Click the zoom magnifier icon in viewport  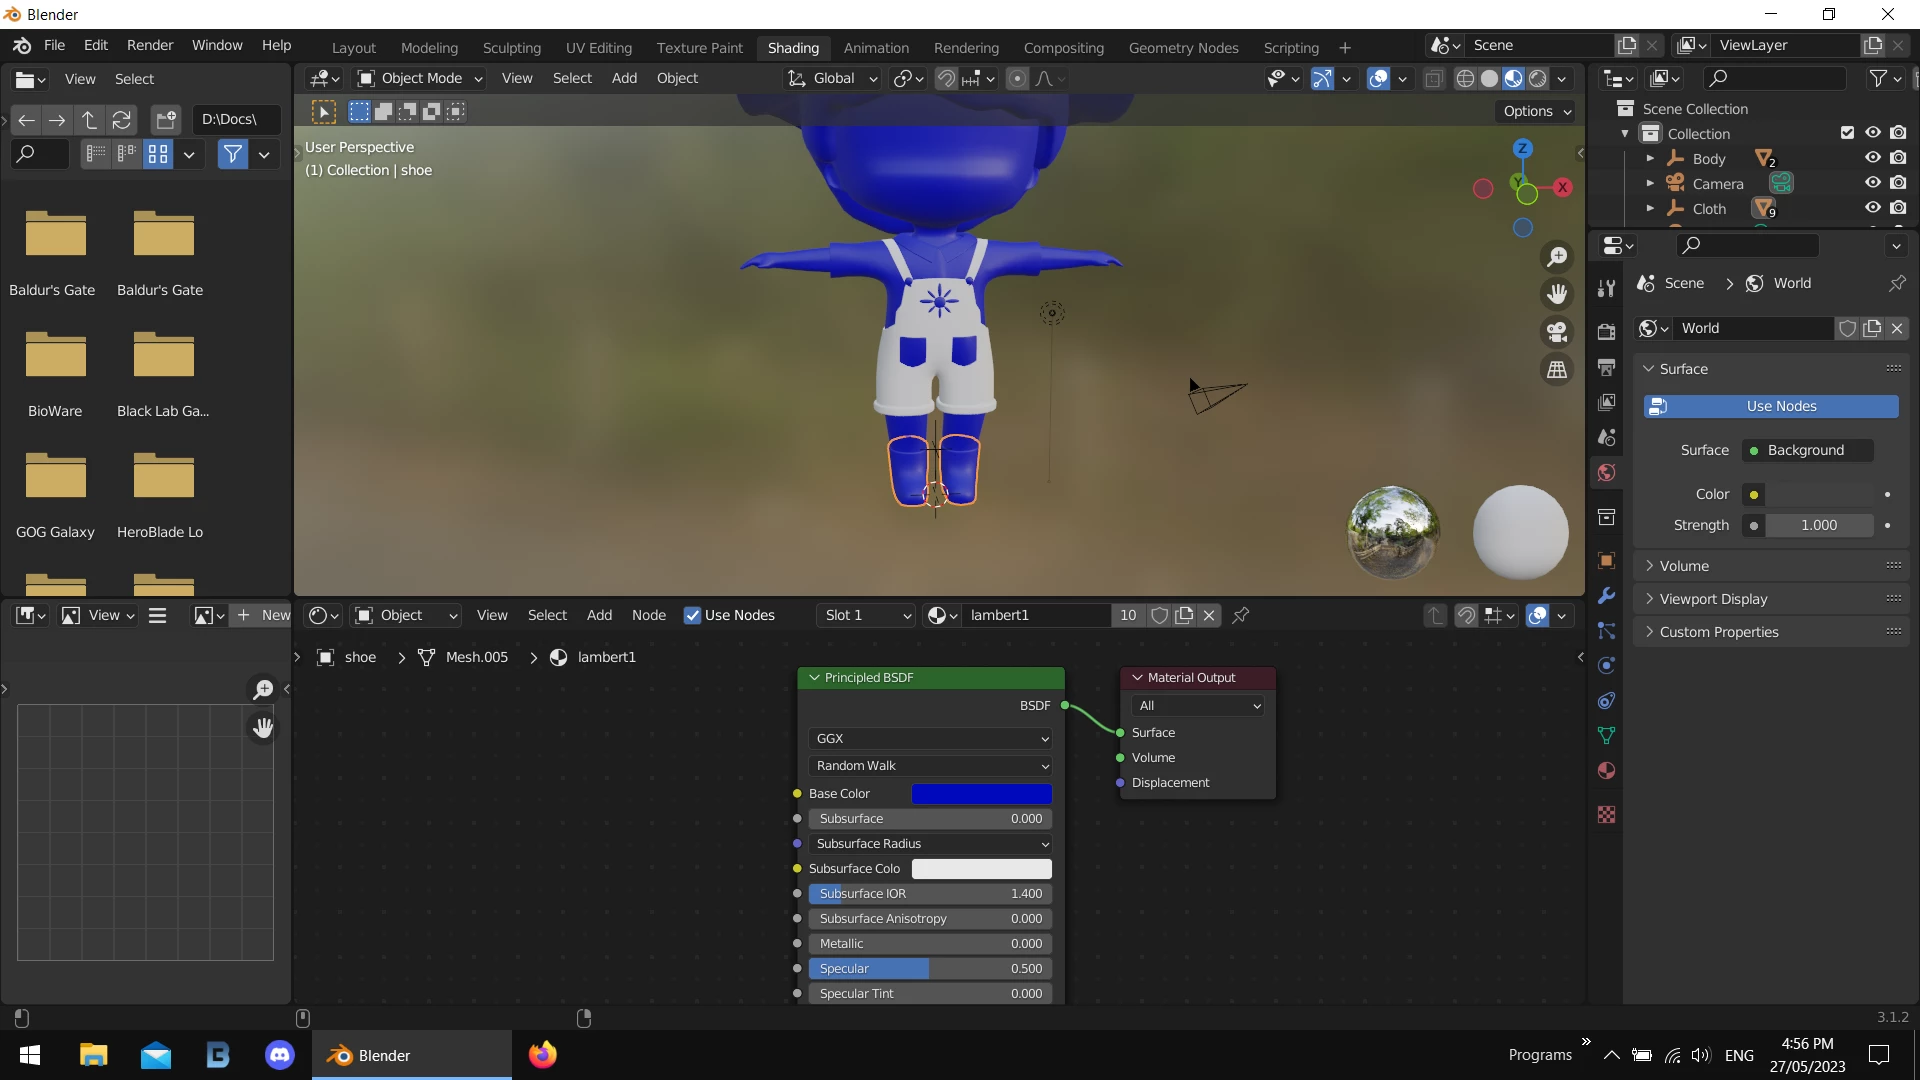[x=1557, y=257]
